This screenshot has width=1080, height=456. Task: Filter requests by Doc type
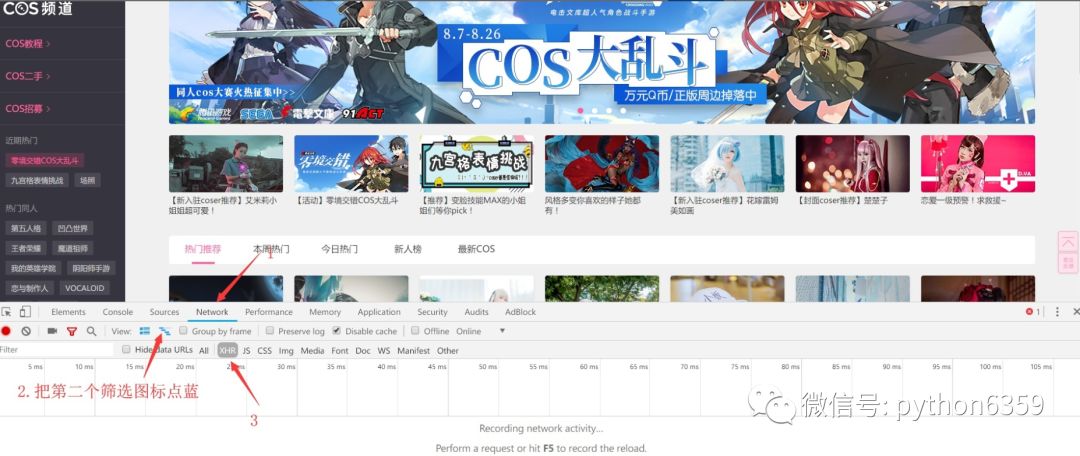click(363, 351)
